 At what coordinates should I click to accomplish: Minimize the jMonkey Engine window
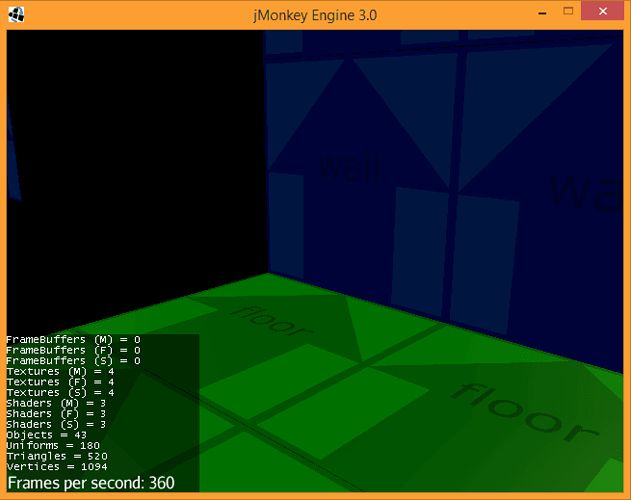point(542,14)
